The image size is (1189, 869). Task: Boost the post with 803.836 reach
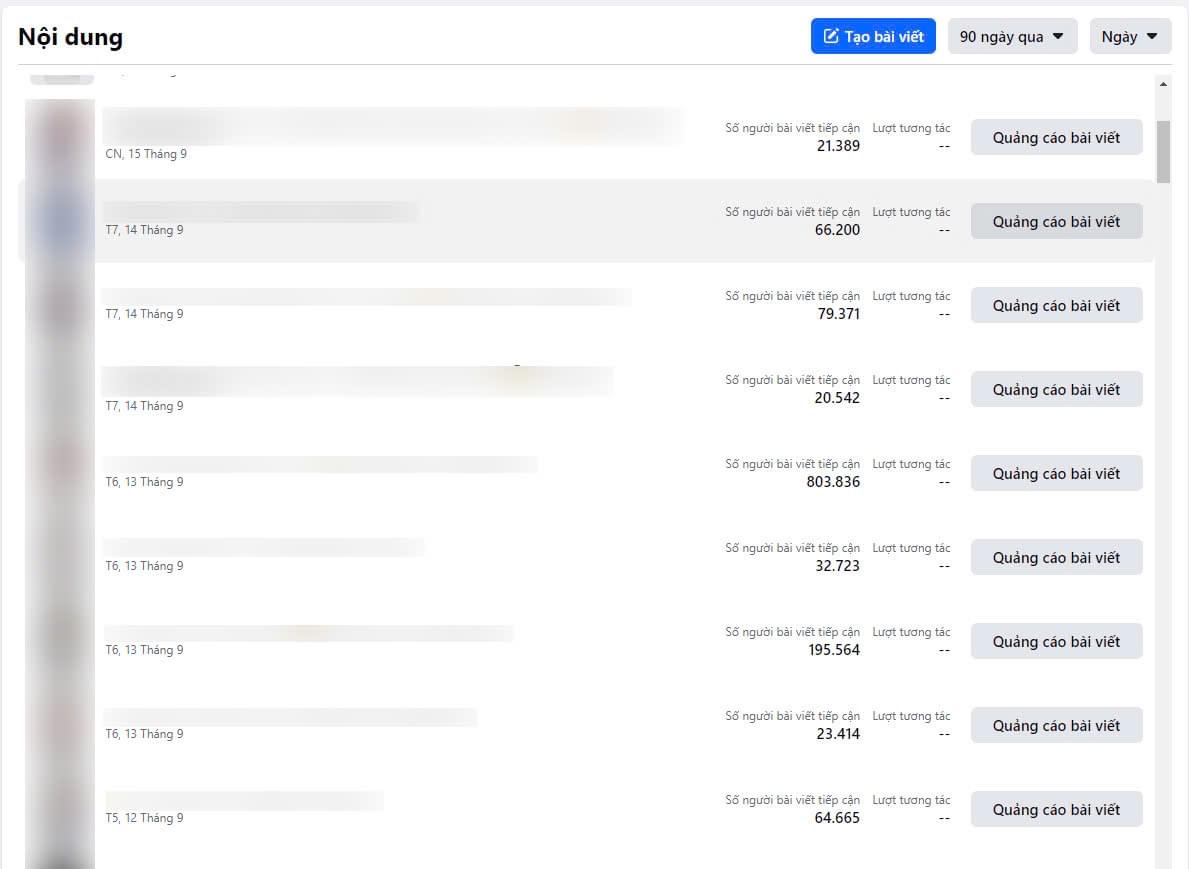click(x=1056, y=474)
